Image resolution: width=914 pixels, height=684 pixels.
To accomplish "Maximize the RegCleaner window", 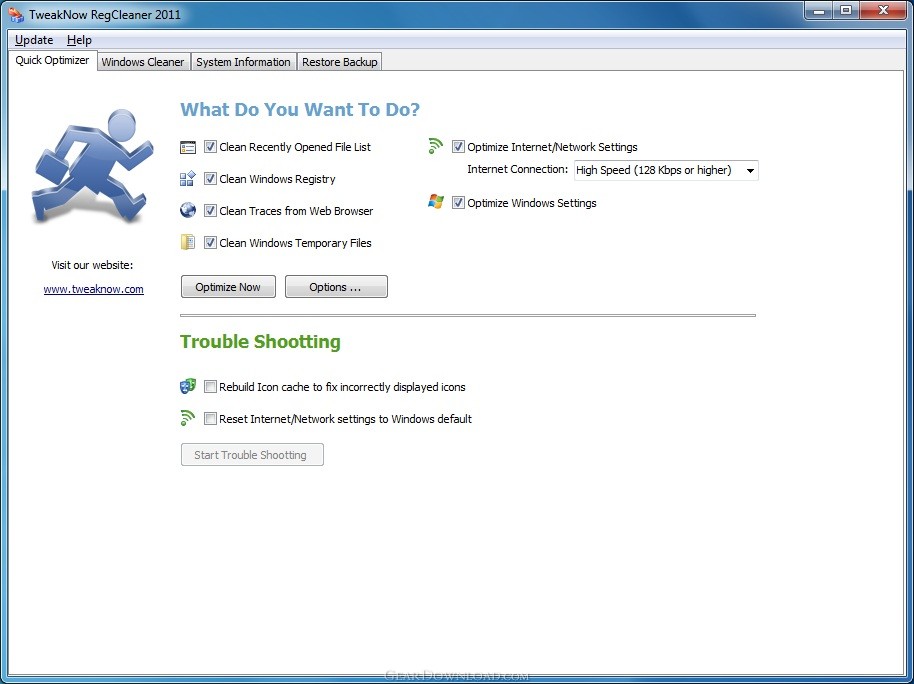I will tap(846, 11).
